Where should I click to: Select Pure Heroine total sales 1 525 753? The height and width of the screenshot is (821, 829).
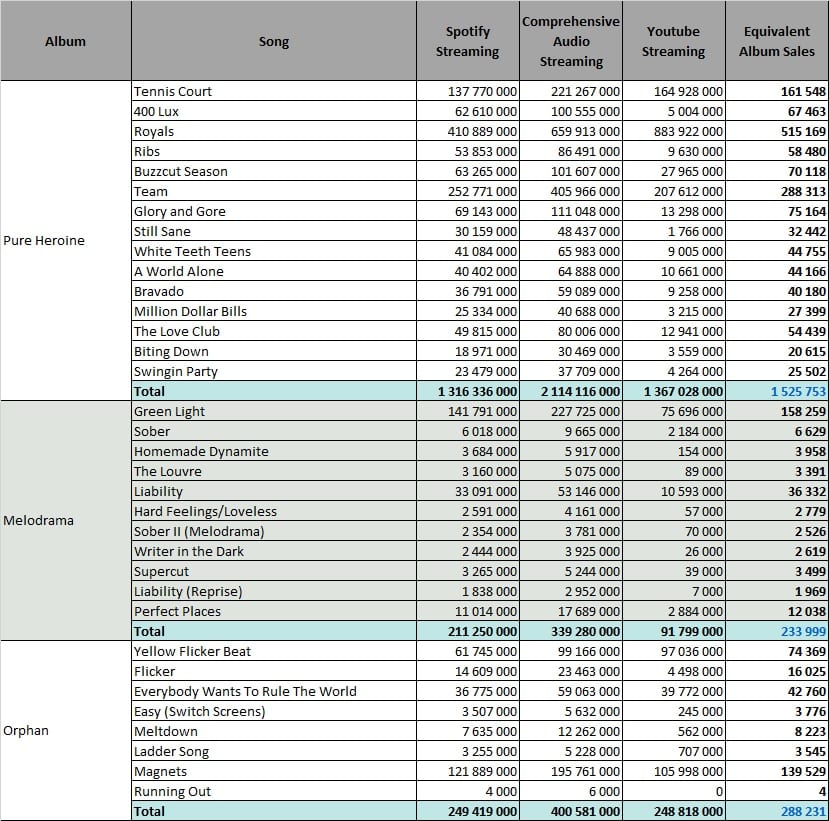tap(777, 391)
